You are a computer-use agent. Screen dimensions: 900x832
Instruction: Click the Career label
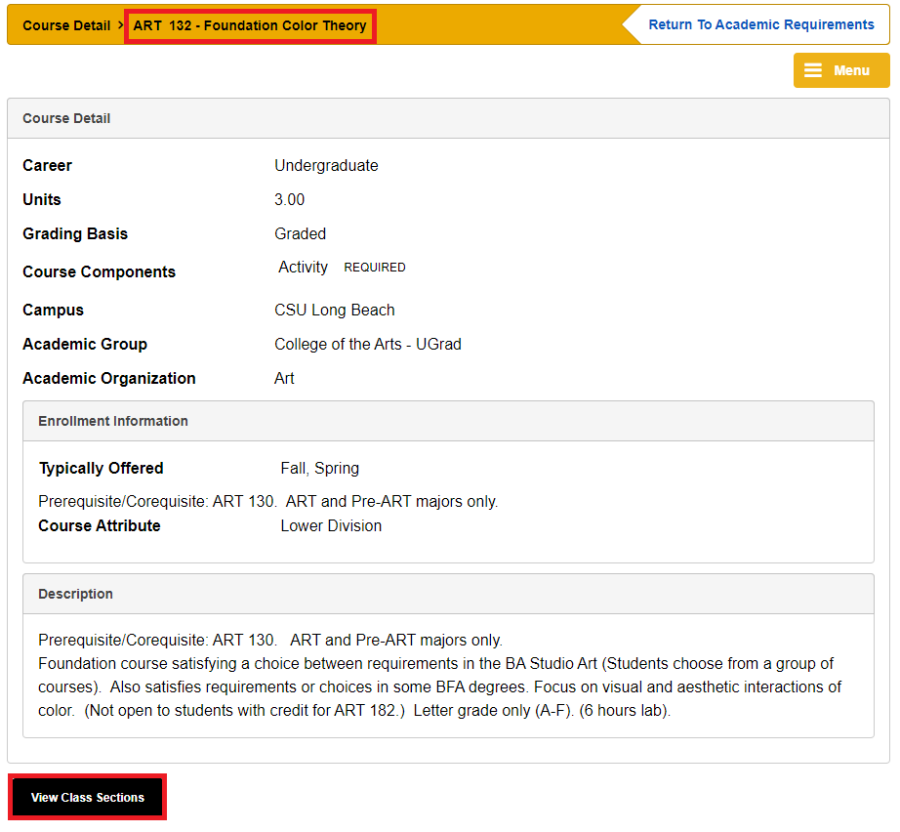(x=47, y=166)
